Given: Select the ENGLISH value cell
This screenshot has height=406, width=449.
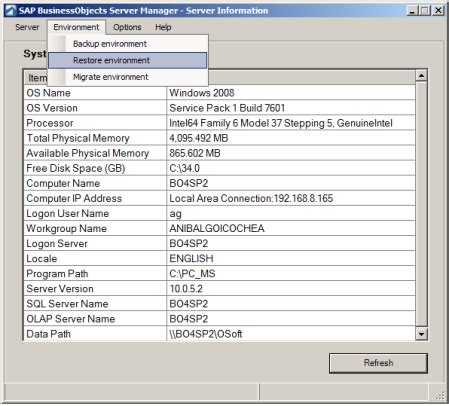Looking at the screenshot, I should [x=291, y=258].
